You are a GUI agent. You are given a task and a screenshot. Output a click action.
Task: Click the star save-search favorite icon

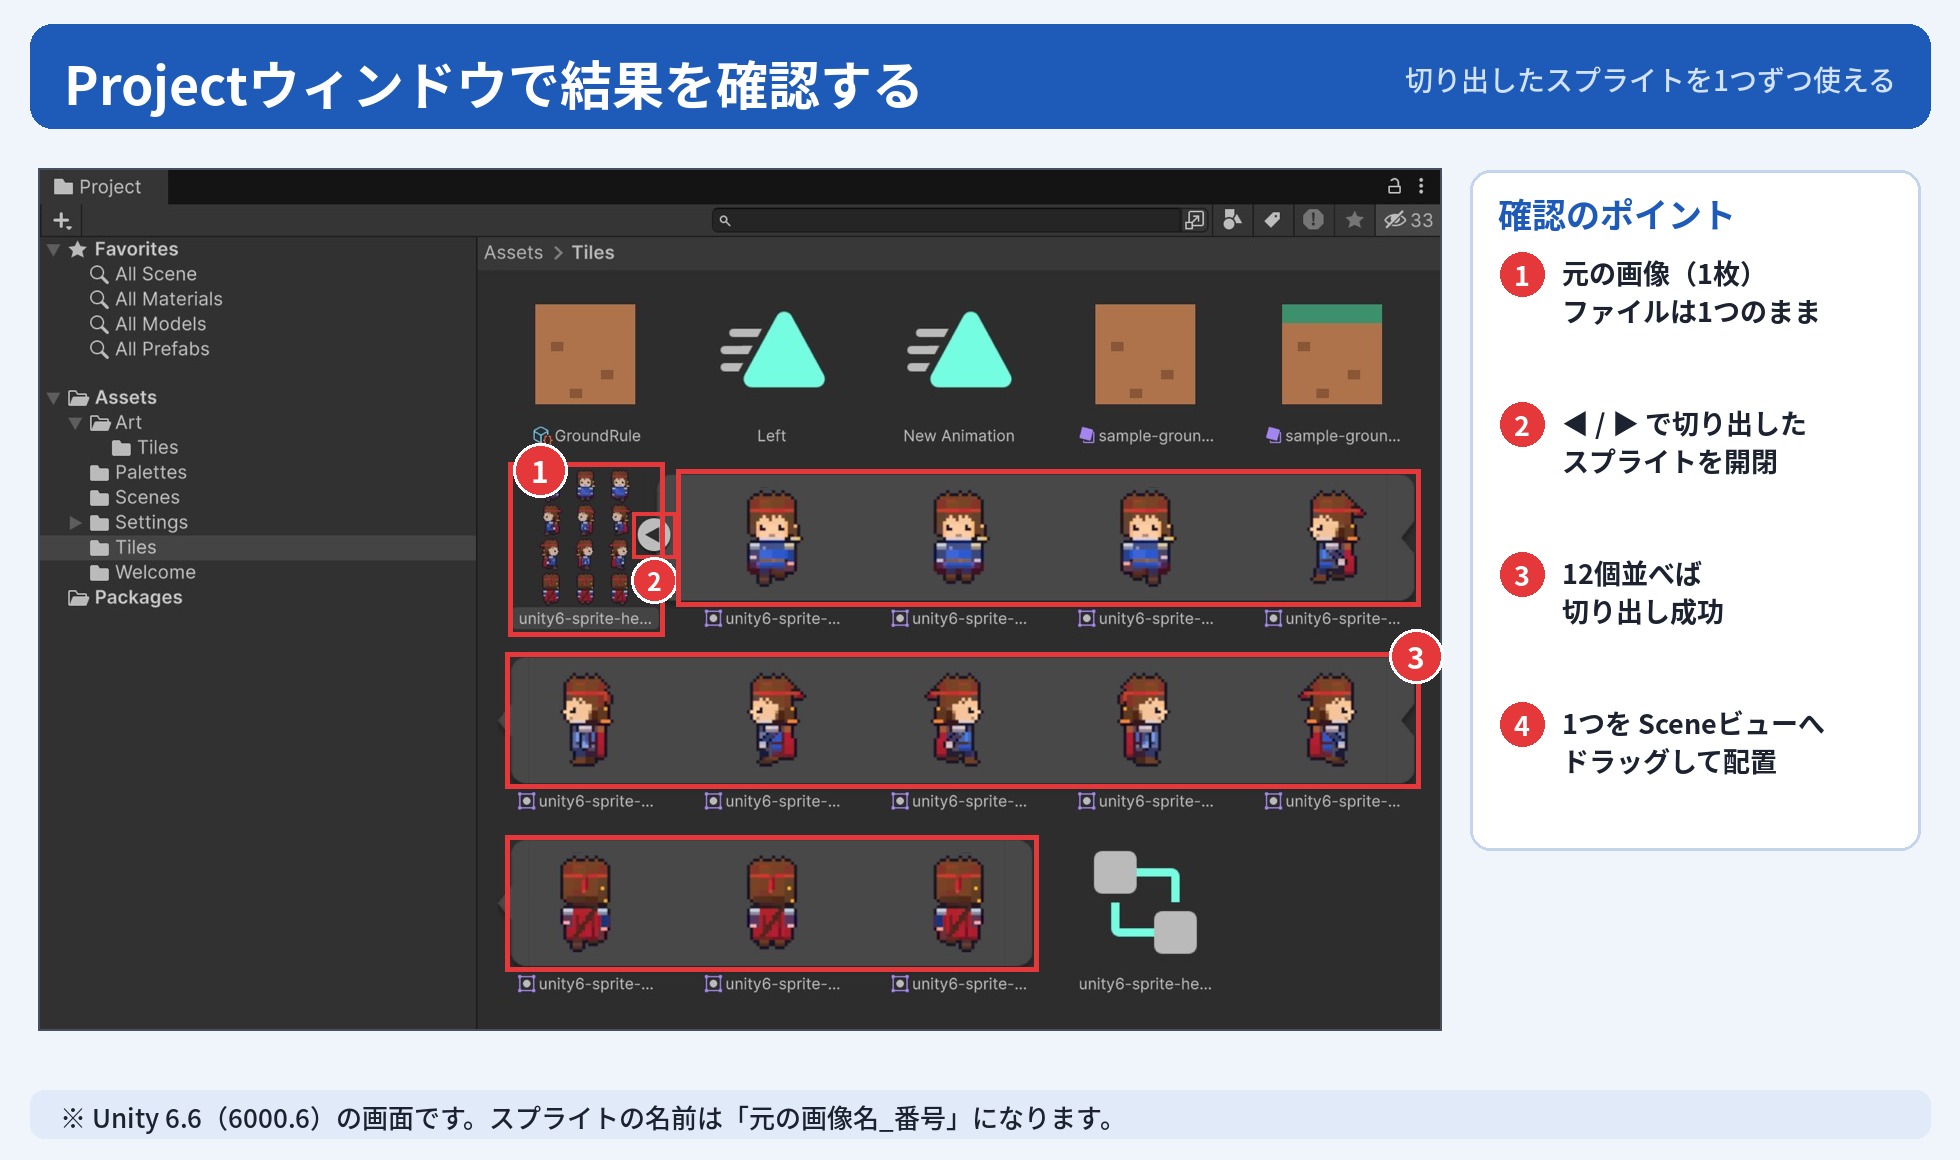tap(1354, 220)
